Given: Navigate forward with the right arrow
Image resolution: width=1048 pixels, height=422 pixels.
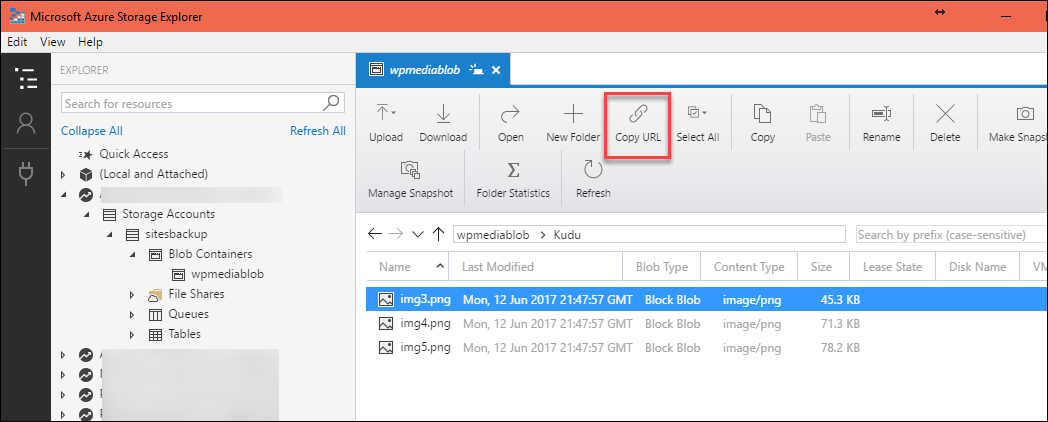Looking at the screenshot, I should point(396,233).
